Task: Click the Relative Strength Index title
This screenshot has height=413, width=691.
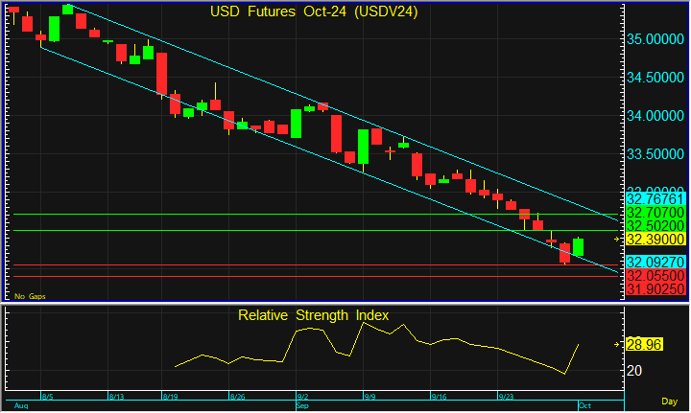Action: pos(313,315)
